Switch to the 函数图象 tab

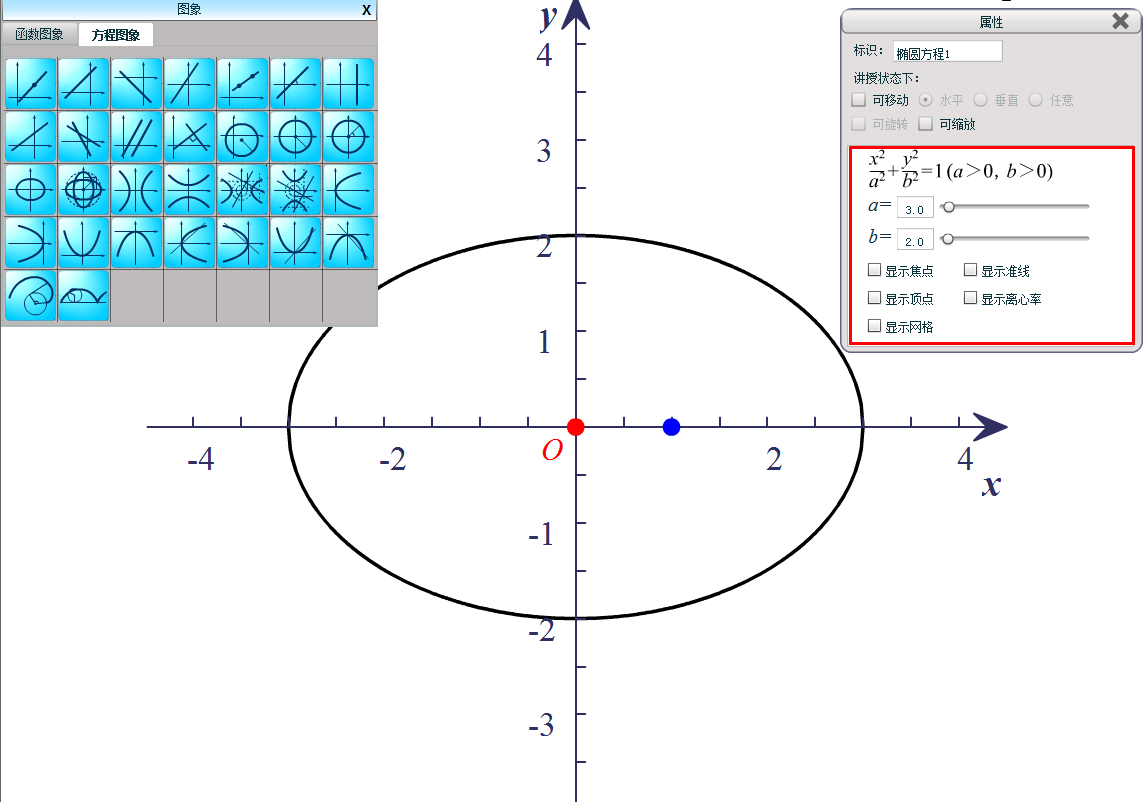tap(39, 35)
